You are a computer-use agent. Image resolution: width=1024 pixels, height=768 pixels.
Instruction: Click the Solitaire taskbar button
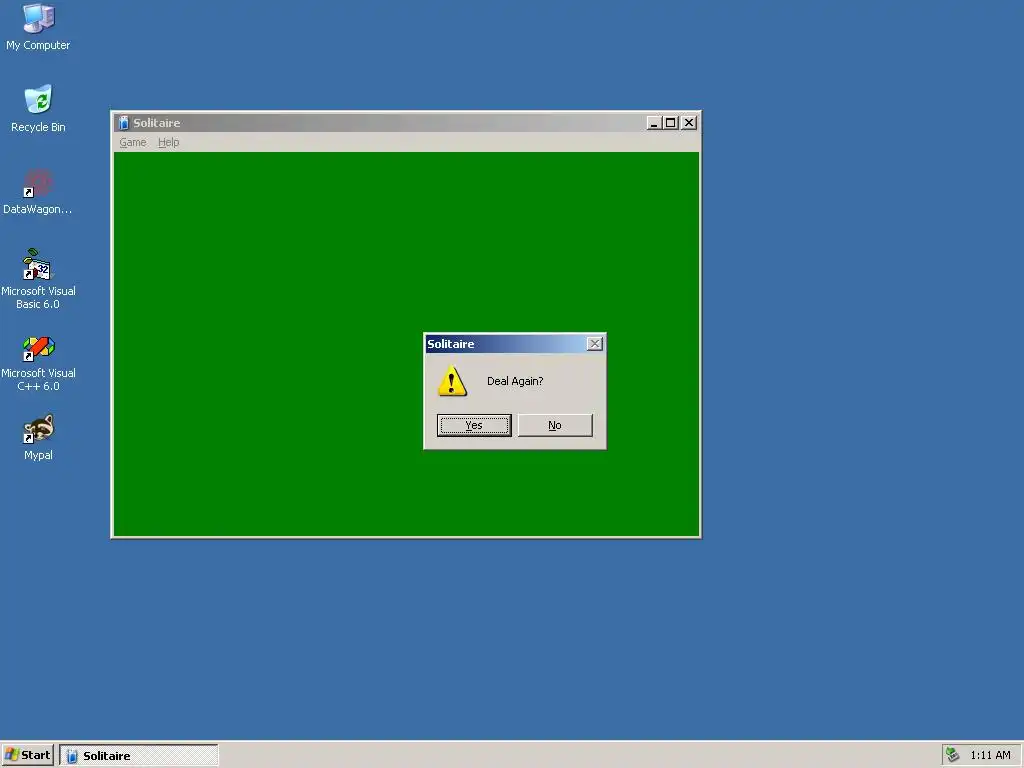pyautogui.click(x=138, y=756)
